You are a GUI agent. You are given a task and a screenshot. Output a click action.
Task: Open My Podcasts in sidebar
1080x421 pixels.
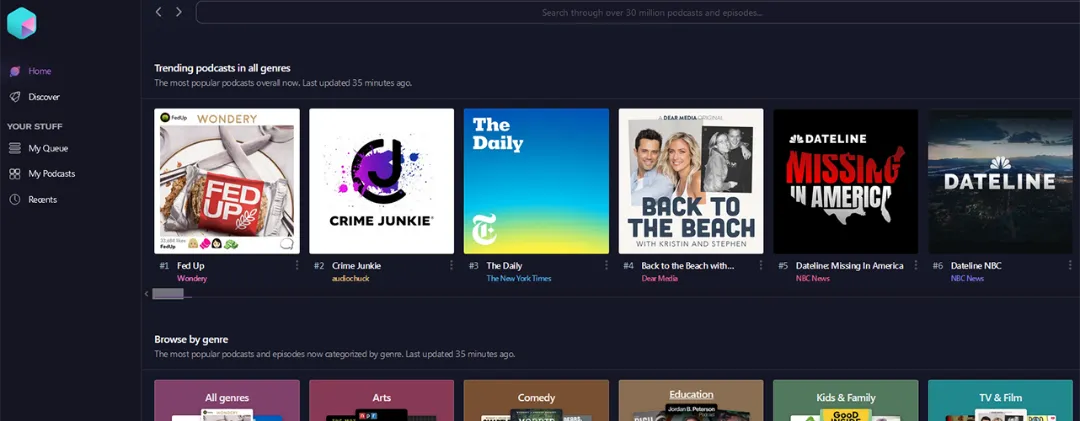tap(52, 174)
